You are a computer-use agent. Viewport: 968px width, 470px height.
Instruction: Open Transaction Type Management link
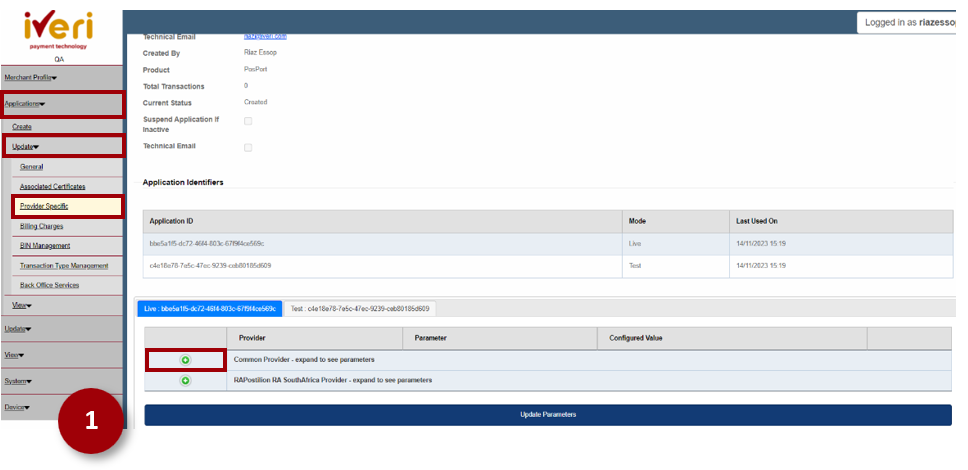[64, 265]
